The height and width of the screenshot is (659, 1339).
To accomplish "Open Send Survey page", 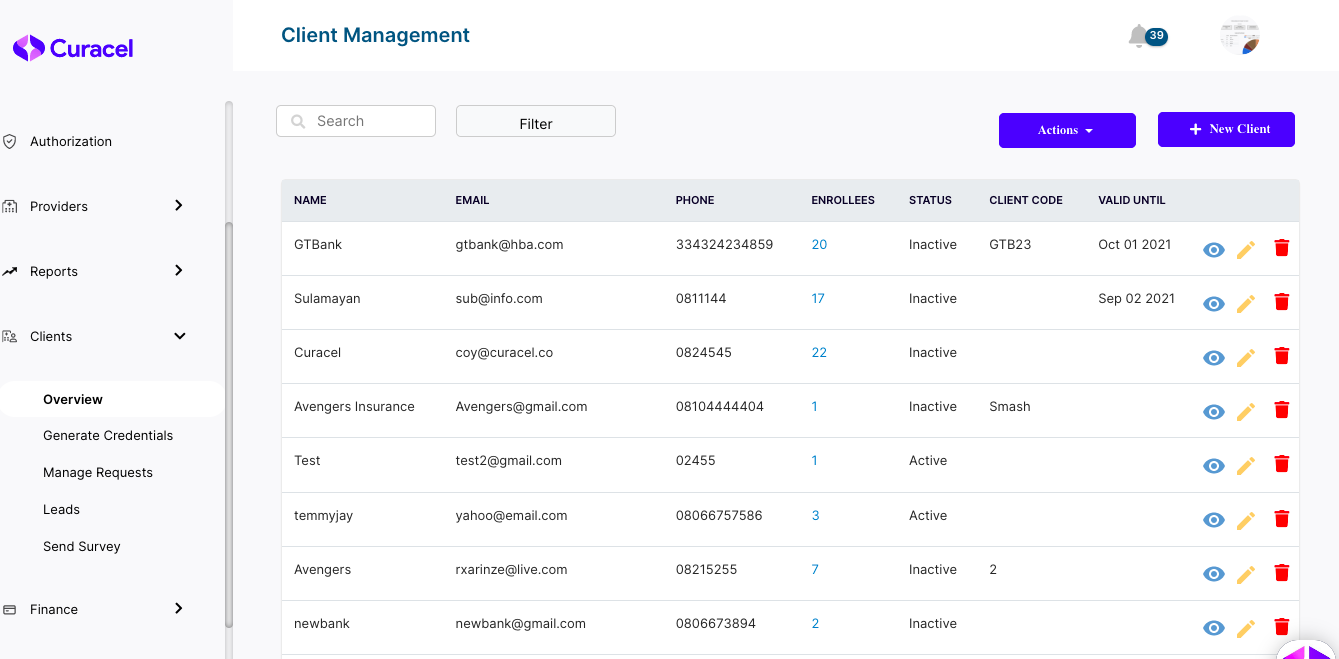I will pos(82,546).
